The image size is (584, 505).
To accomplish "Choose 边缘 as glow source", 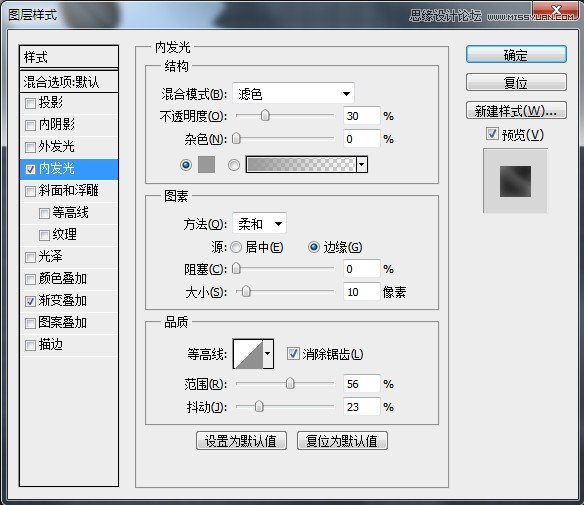I will click(314, 247).
